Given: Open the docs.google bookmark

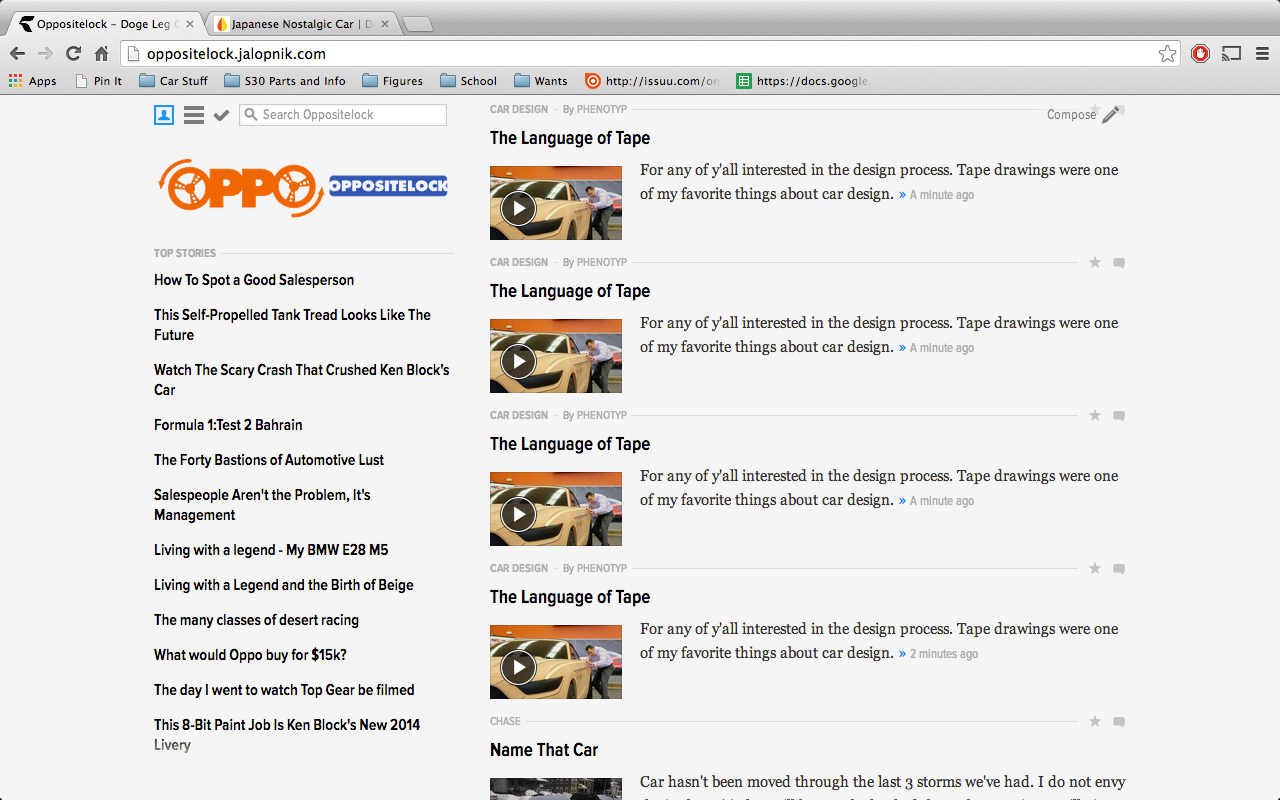Looking at the screenshot, I should point(802,81).
